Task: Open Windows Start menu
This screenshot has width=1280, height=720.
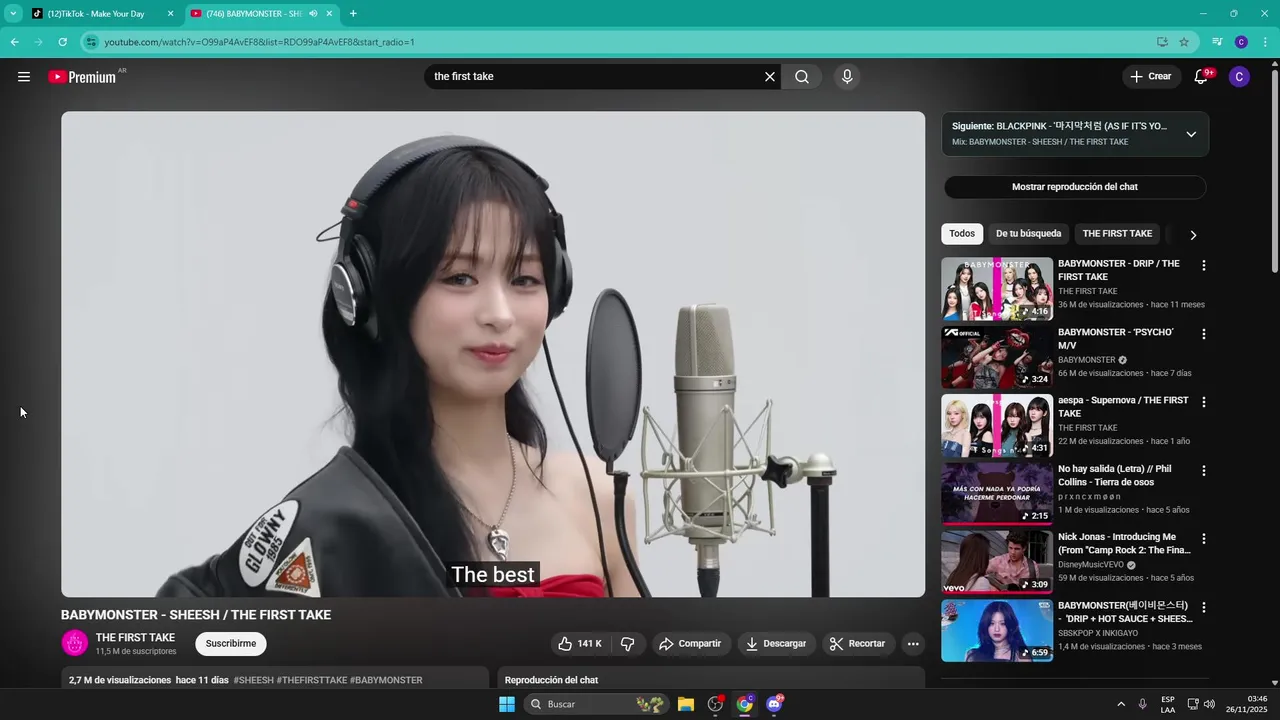Action: pos(507,704)
